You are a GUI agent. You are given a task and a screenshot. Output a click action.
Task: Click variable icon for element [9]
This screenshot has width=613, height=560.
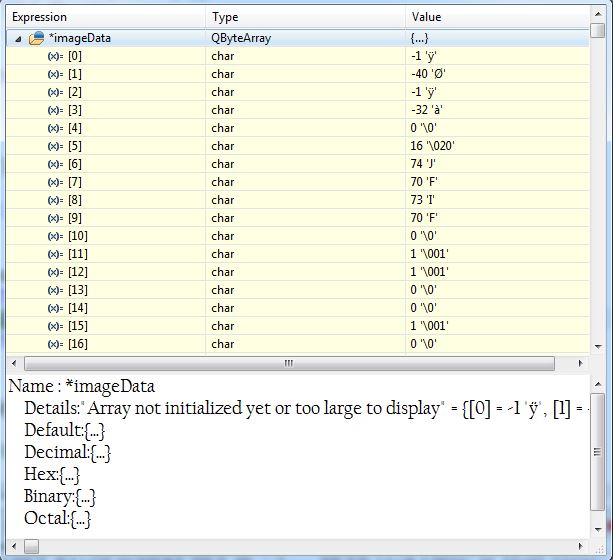coord(55,218)
